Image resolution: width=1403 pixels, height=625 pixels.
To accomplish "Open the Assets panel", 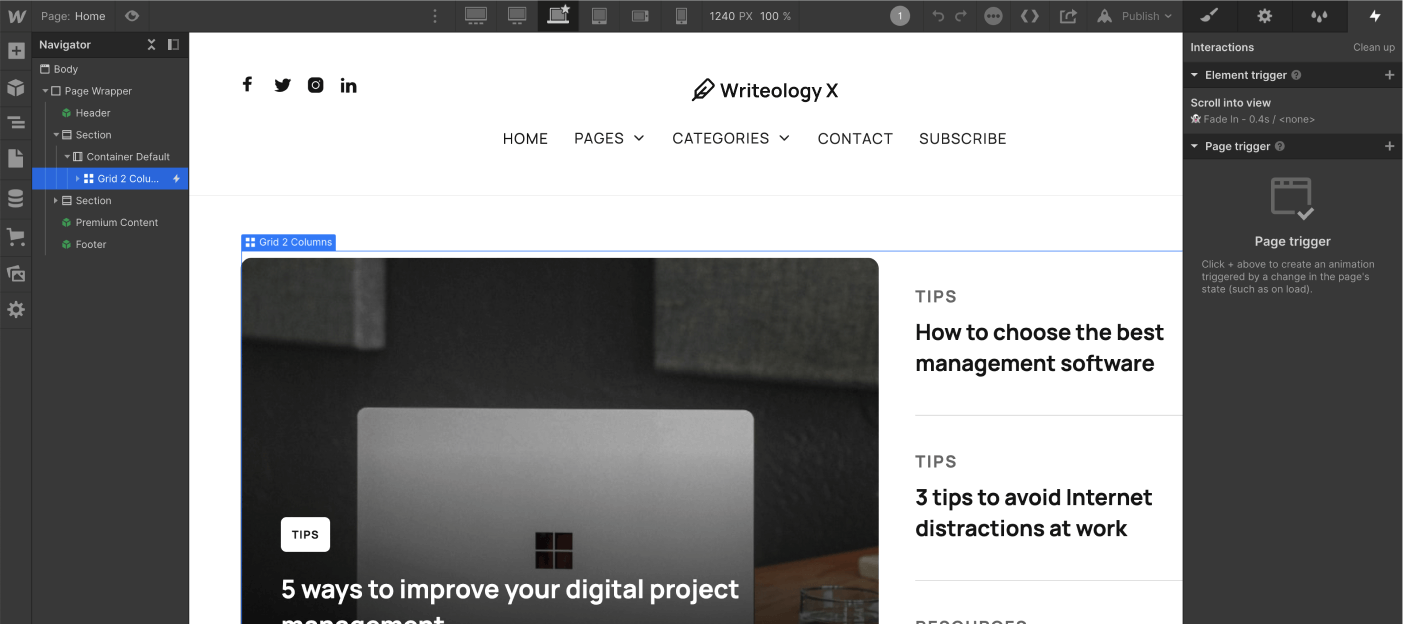I will pyautogui.click(x=16, y=273).
